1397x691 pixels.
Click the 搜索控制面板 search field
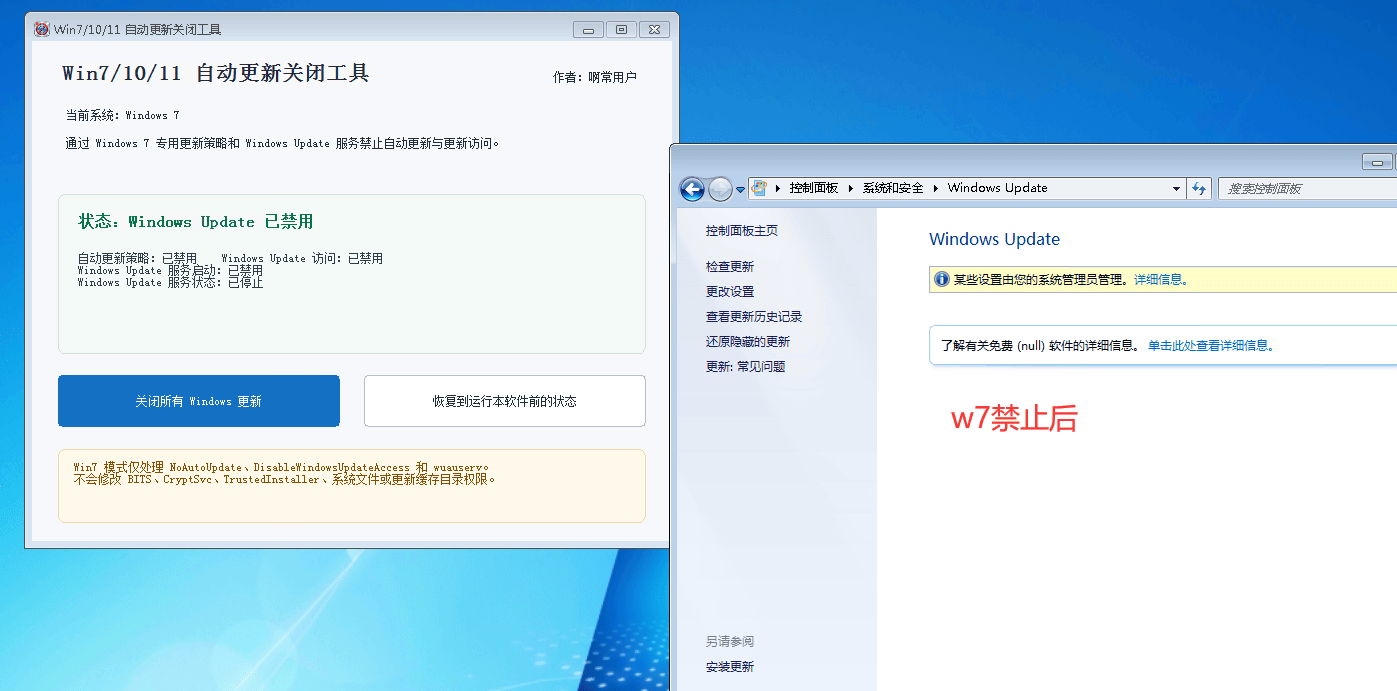click(x=1307, y=188)
